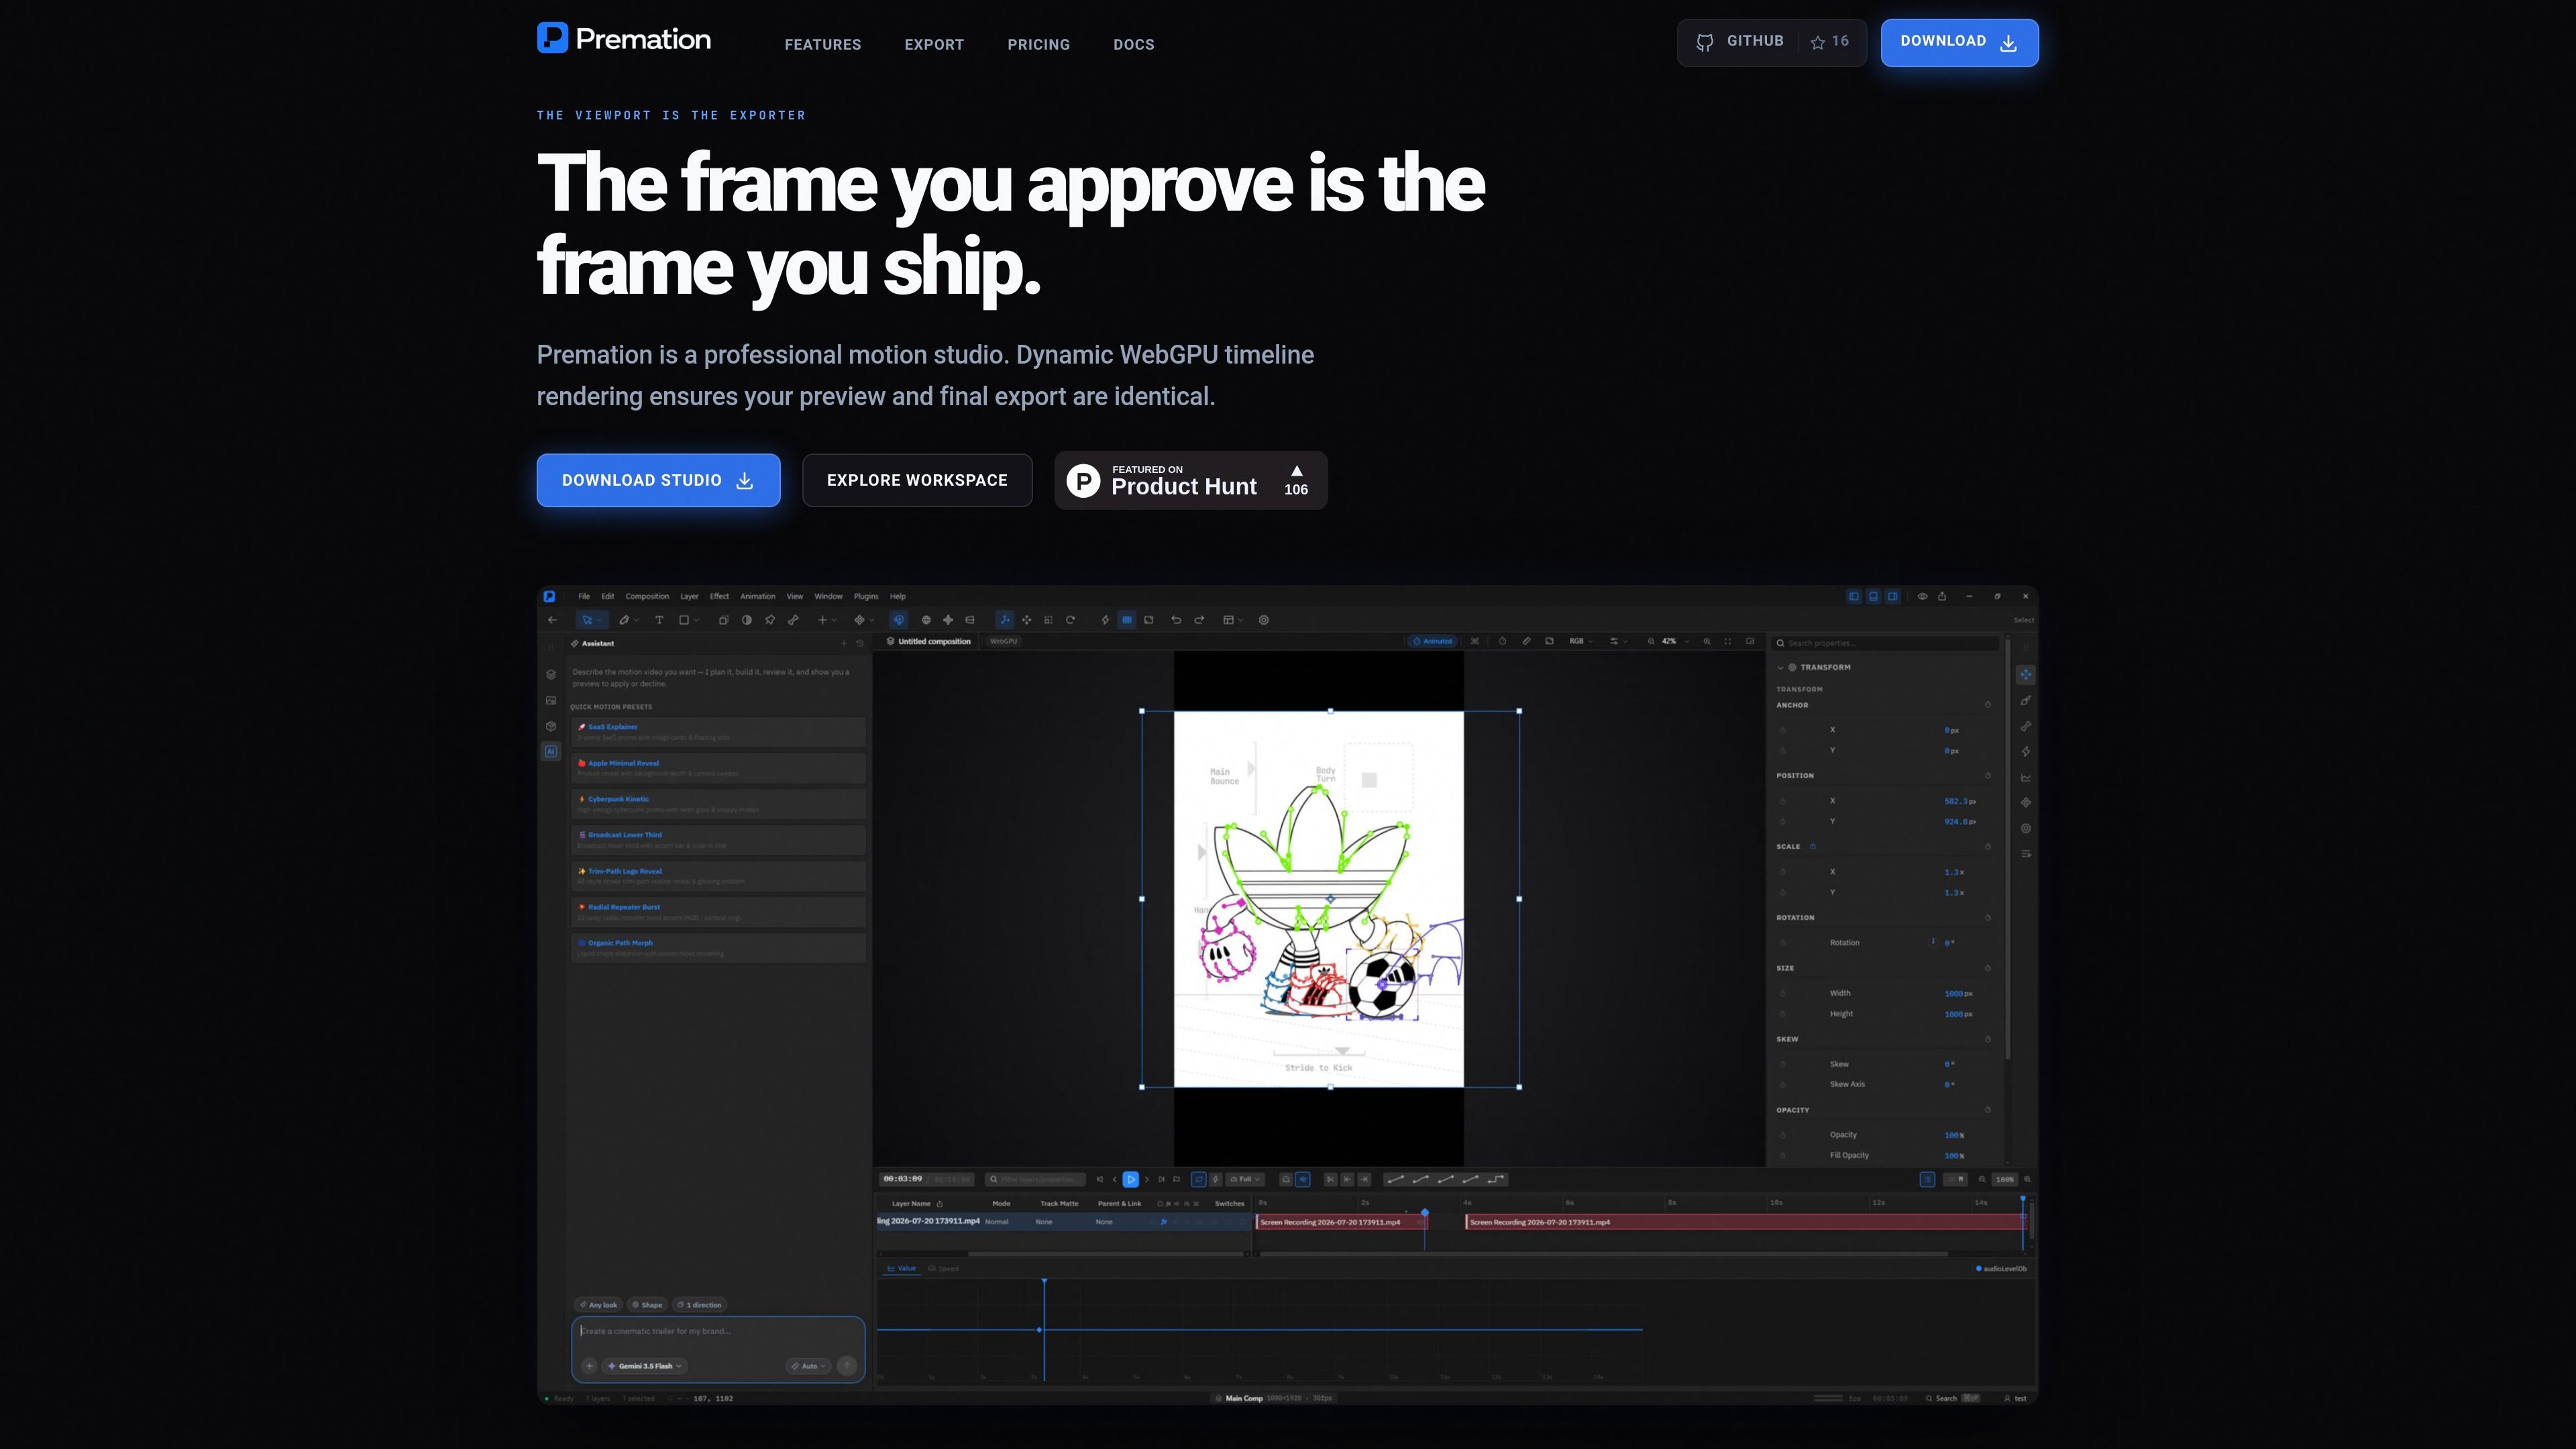This screenshot has height=1449, width=2576.
Task: Click the ruler icon in viewport bar
Action: [1526, 641]
